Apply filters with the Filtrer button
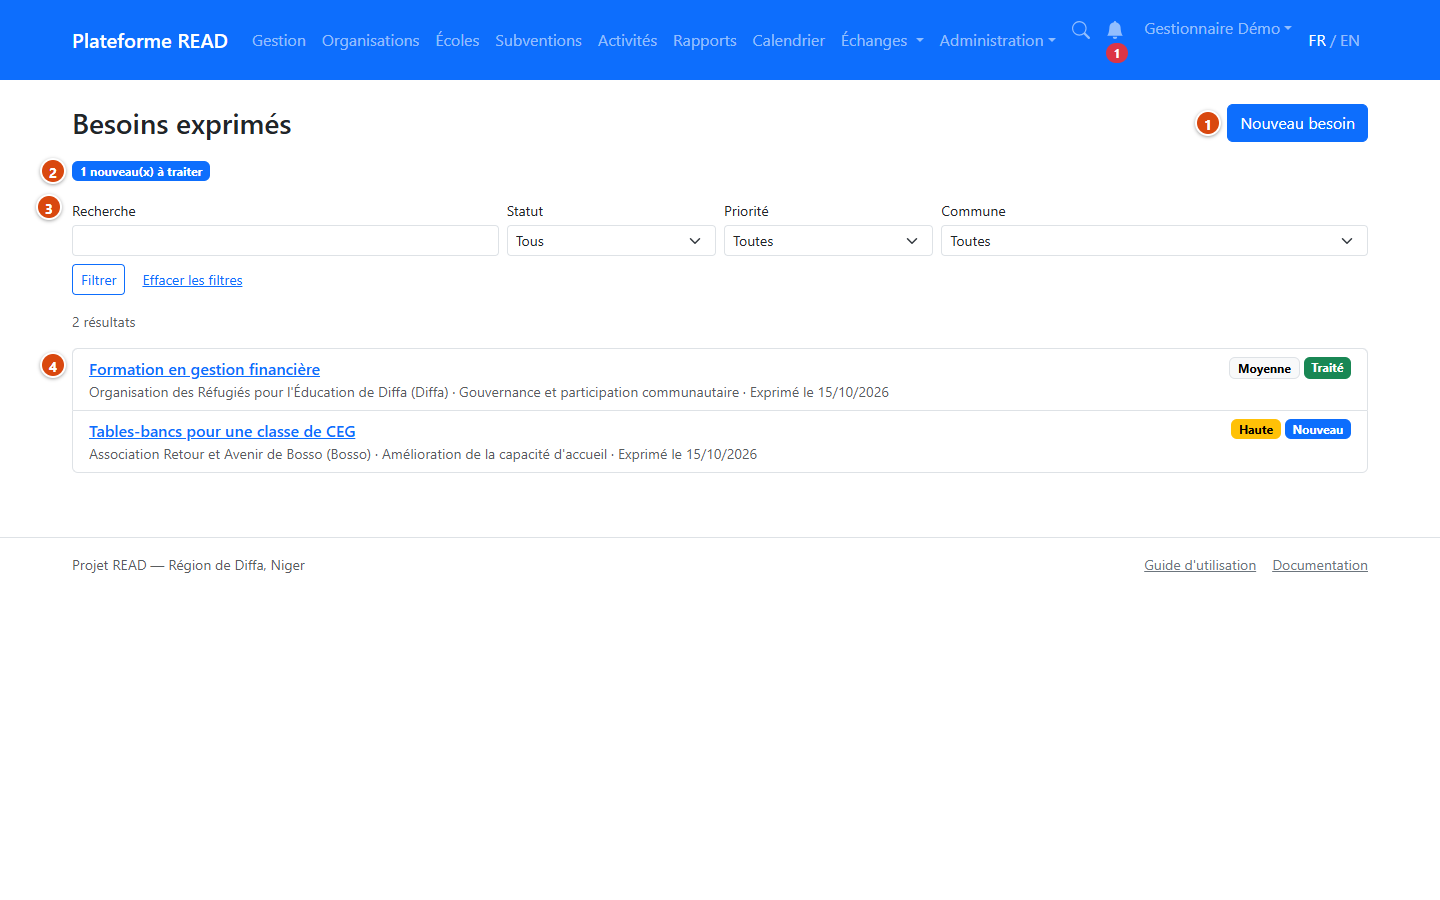This screenshot has height=900, width=1440. click(98, 280)
